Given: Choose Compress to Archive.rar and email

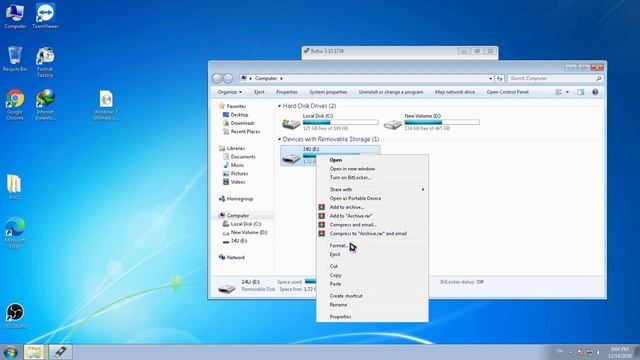Looking at the screenshot, I should (x=372, y=233).
